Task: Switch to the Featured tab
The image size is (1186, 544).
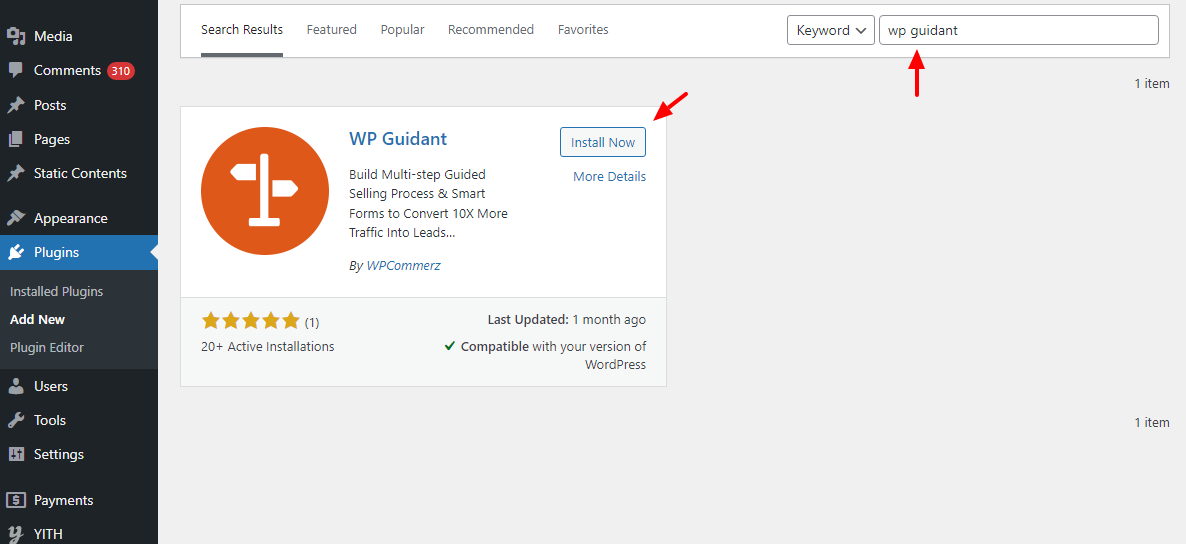Action: point(331,30)
